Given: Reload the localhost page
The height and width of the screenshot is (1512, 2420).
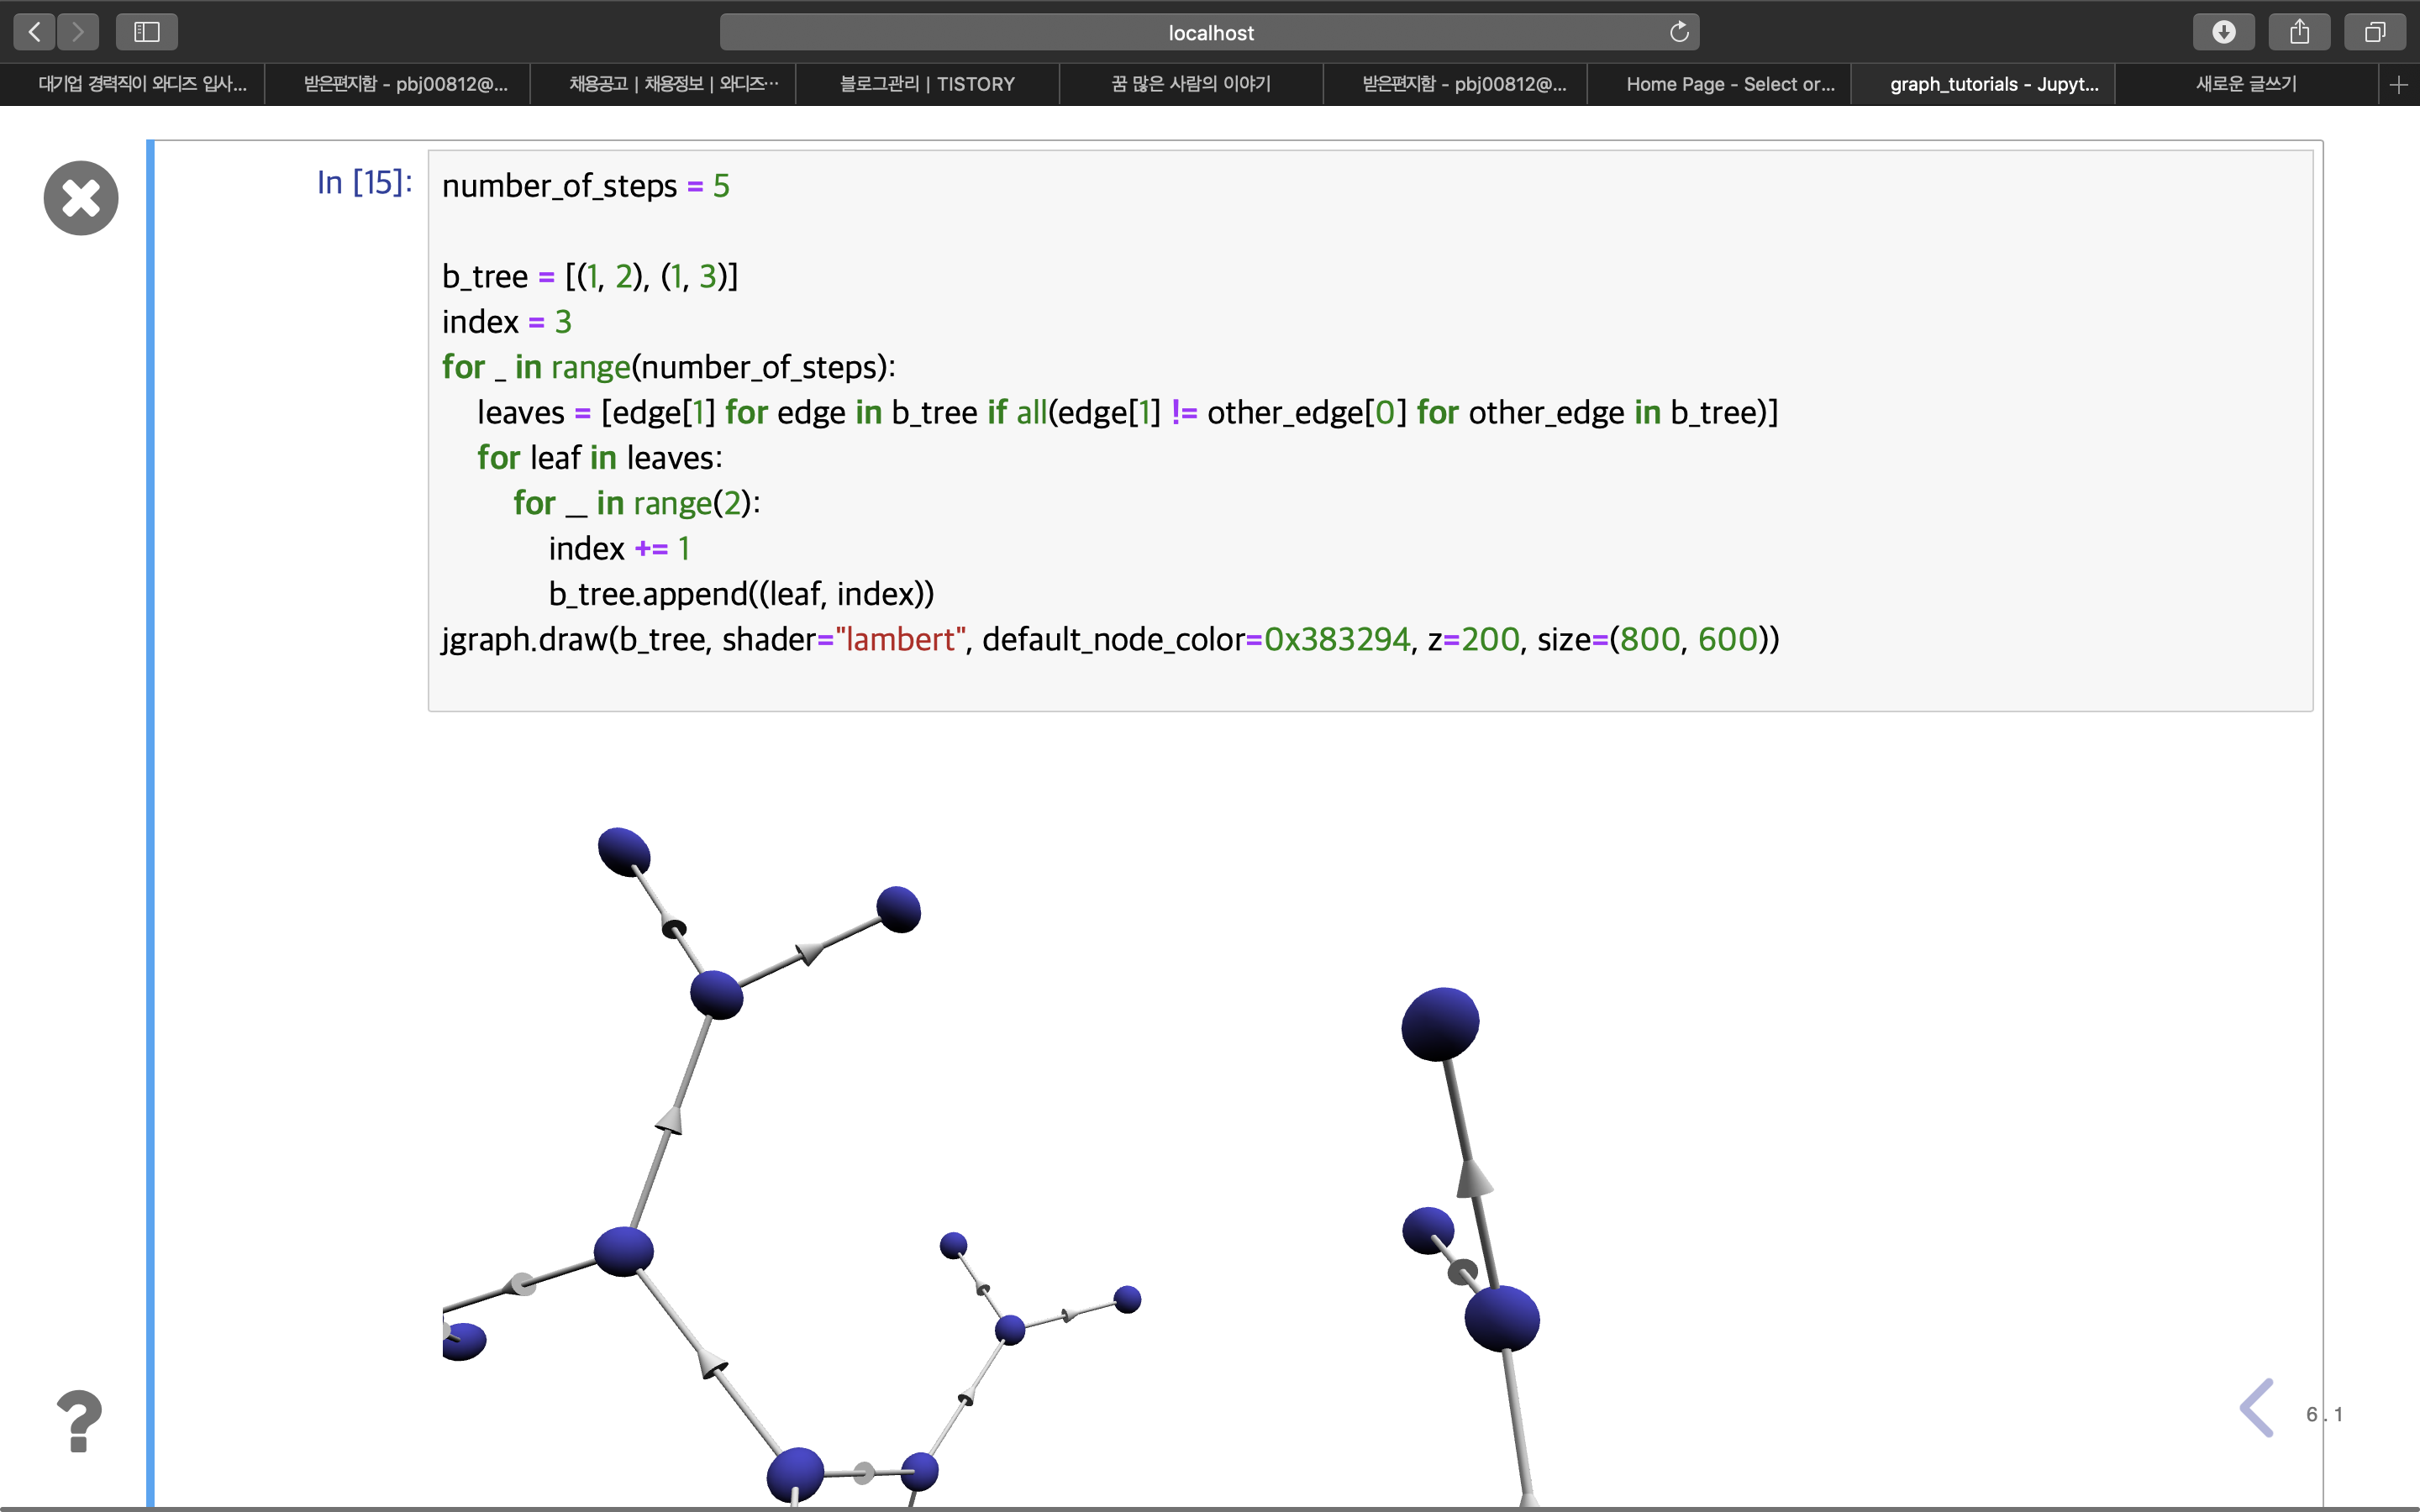Looking at the screenshot, I should [1678, 31].
